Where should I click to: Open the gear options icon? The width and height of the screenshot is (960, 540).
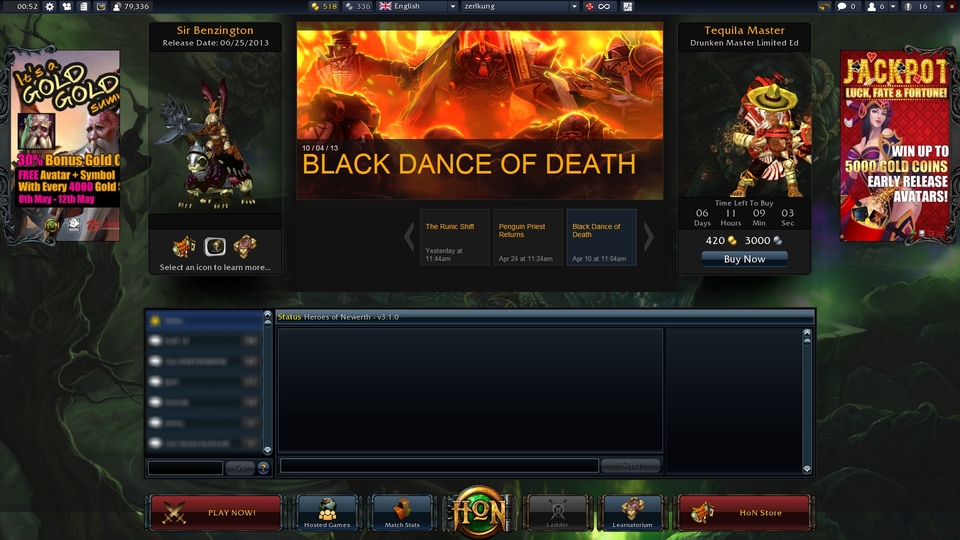click(x=50, y=6)
